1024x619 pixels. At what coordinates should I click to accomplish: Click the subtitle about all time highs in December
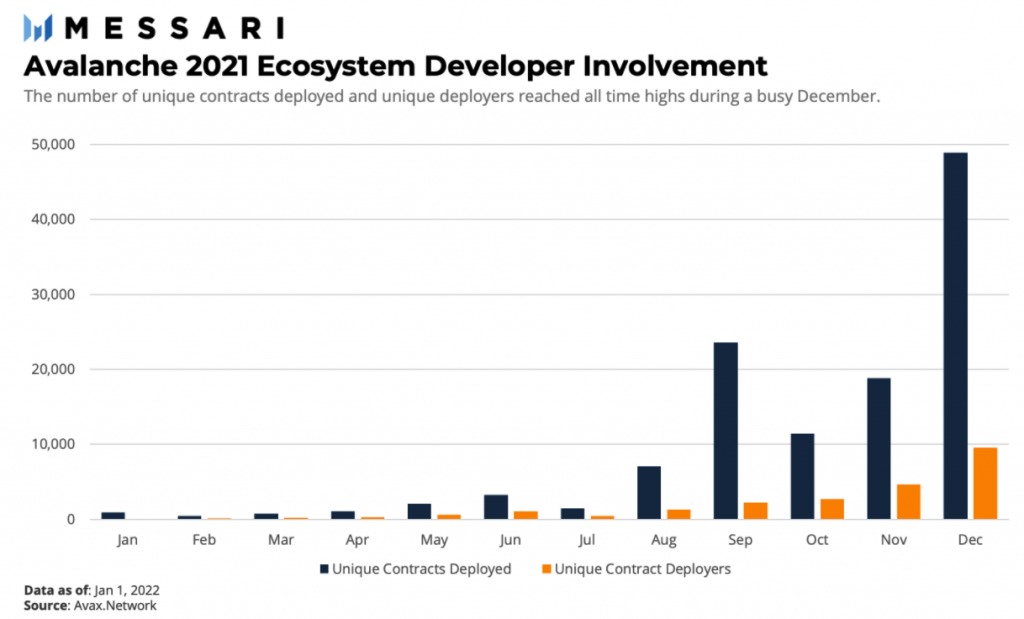click(452, 97)
